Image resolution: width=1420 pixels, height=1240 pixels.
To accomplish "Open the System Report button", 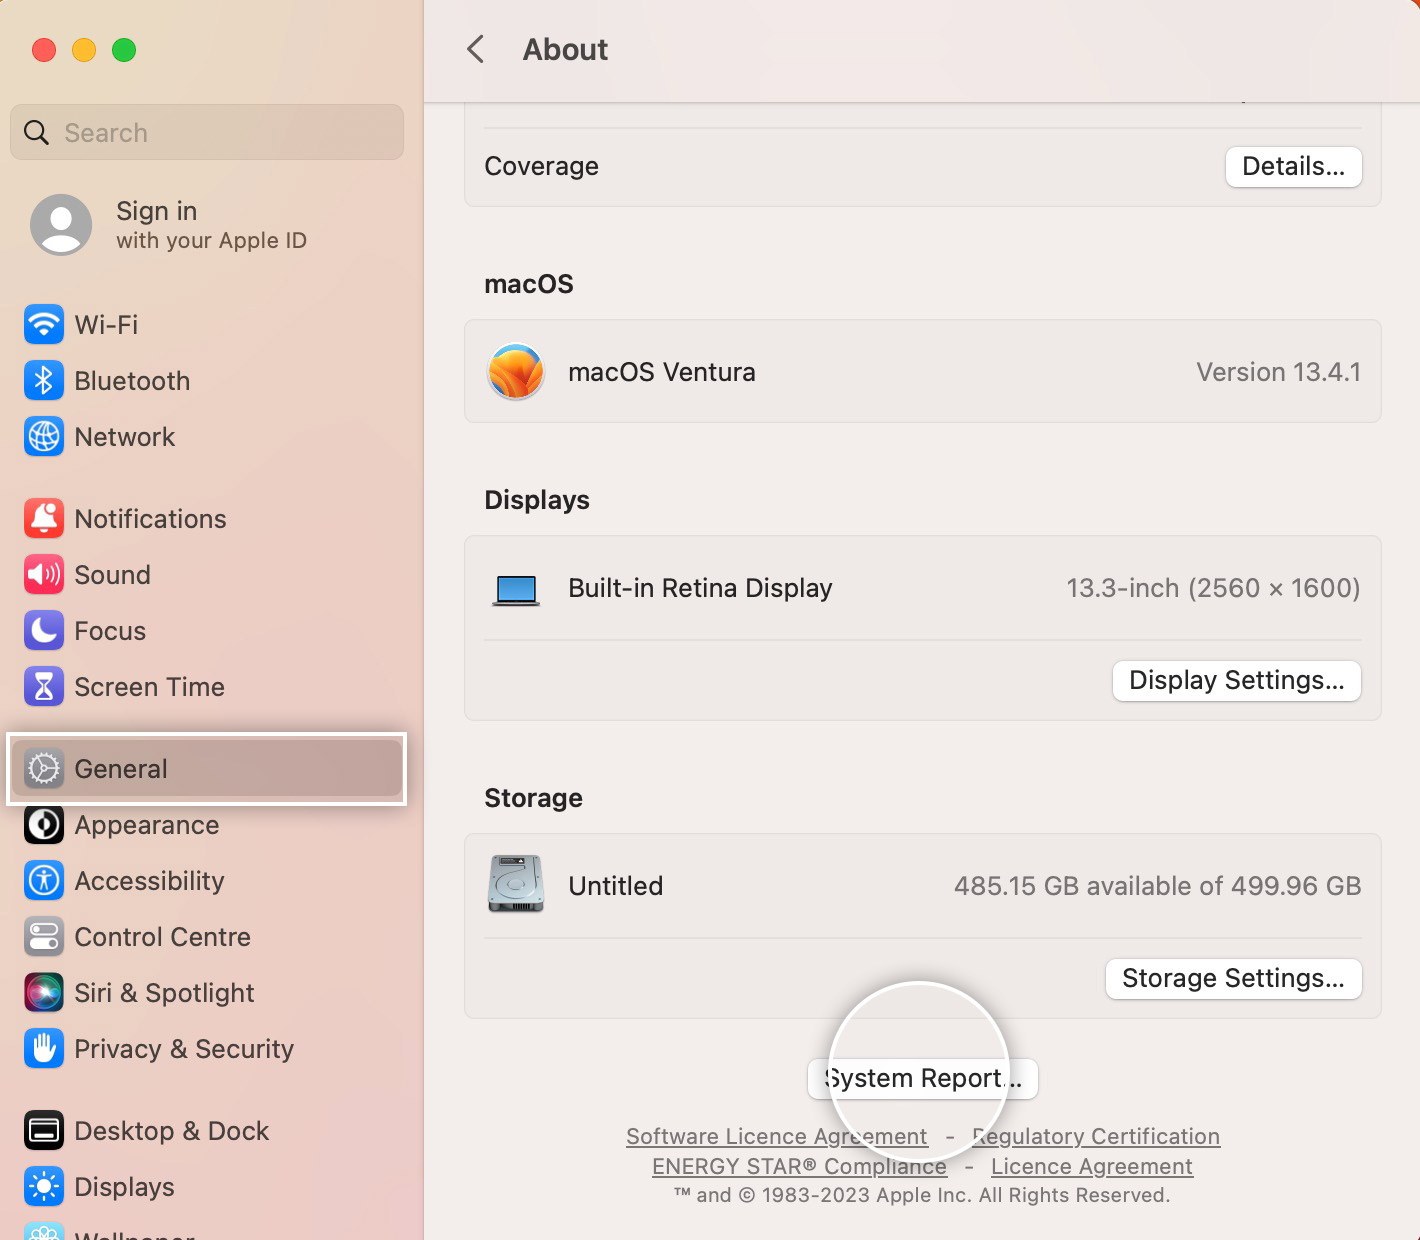I will click(922, 1078).
